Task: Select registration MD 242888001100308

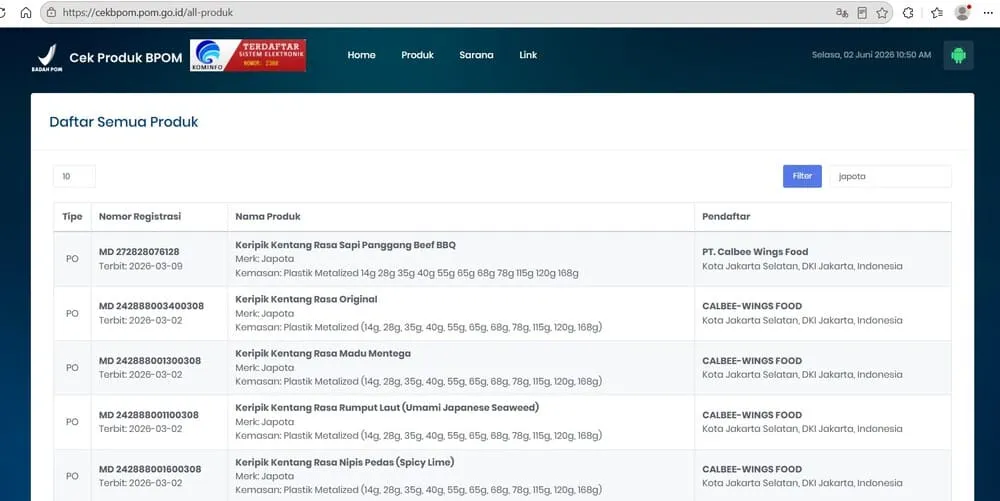Action: [149, 415]
